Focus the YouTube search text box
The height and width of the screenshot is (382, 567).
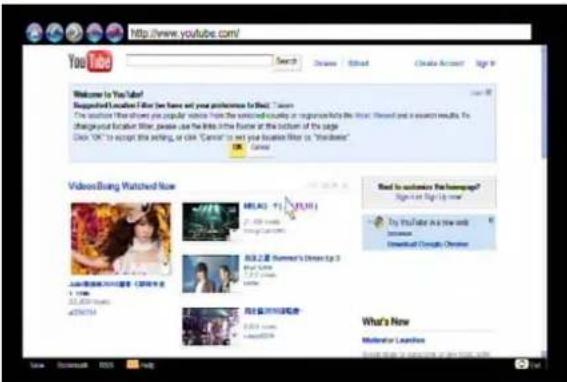coord(200,61)
